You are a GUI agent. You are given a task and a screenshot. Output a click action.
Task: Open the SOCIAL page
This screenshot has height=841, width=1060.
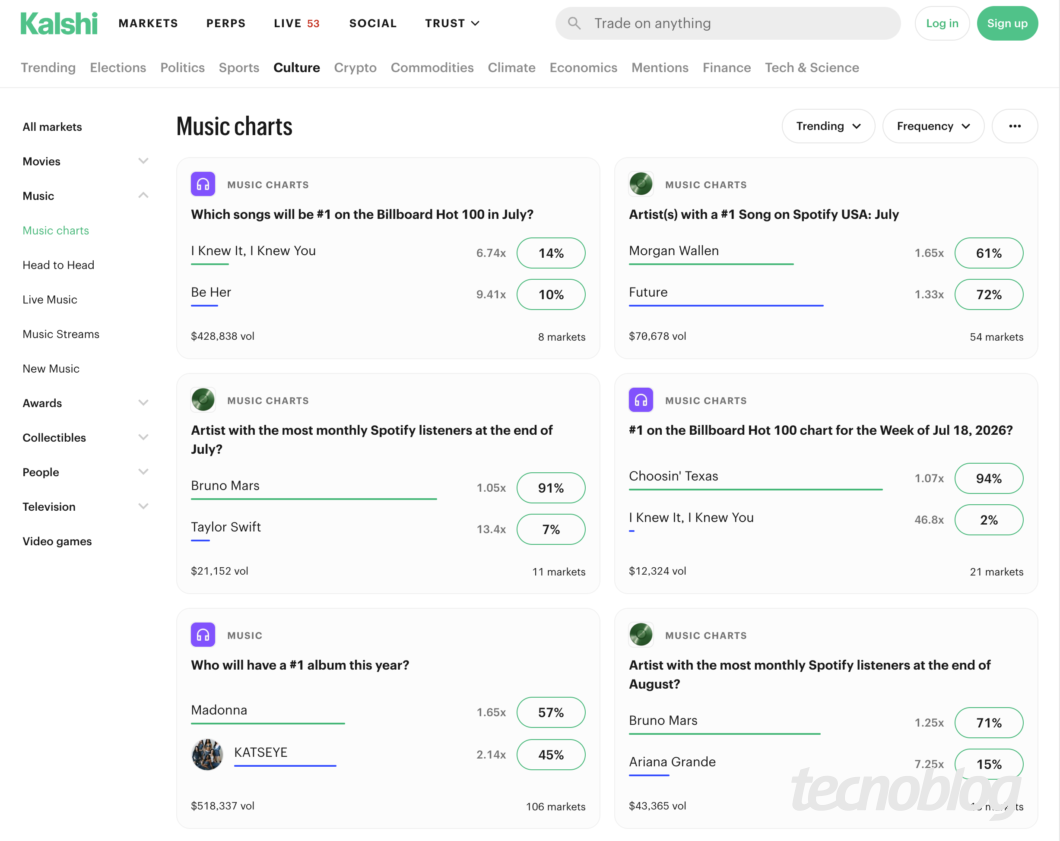coord(372,23)
